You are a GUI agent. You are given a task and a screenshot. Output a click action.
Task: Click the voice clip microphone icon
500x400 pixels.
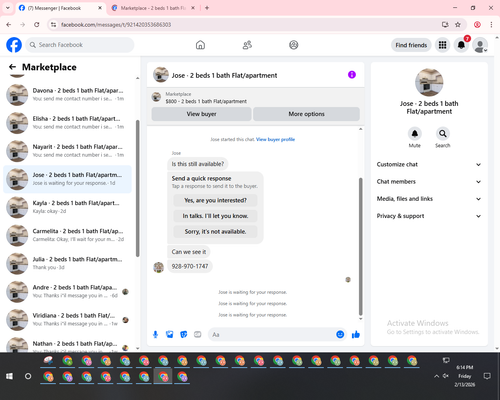coord(155,334)
